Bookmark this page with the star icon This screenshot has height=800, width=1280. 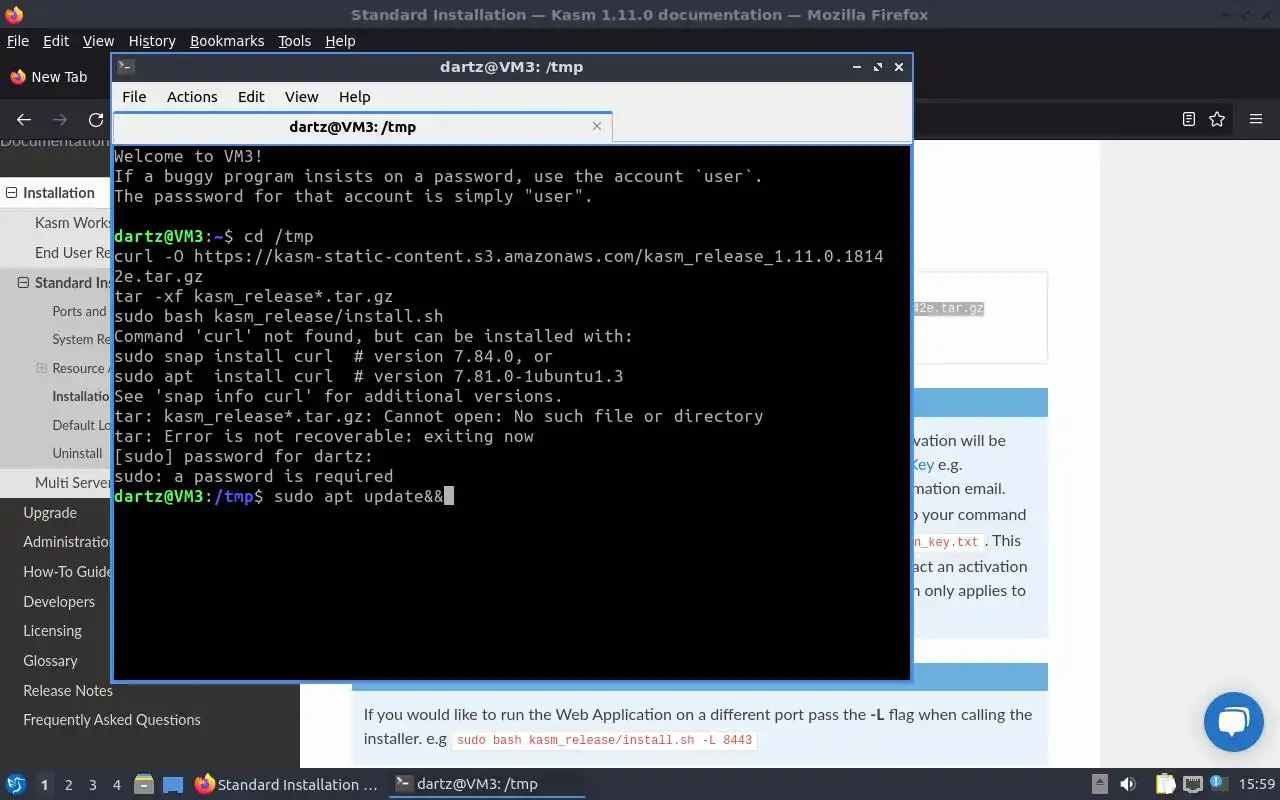1217,119
